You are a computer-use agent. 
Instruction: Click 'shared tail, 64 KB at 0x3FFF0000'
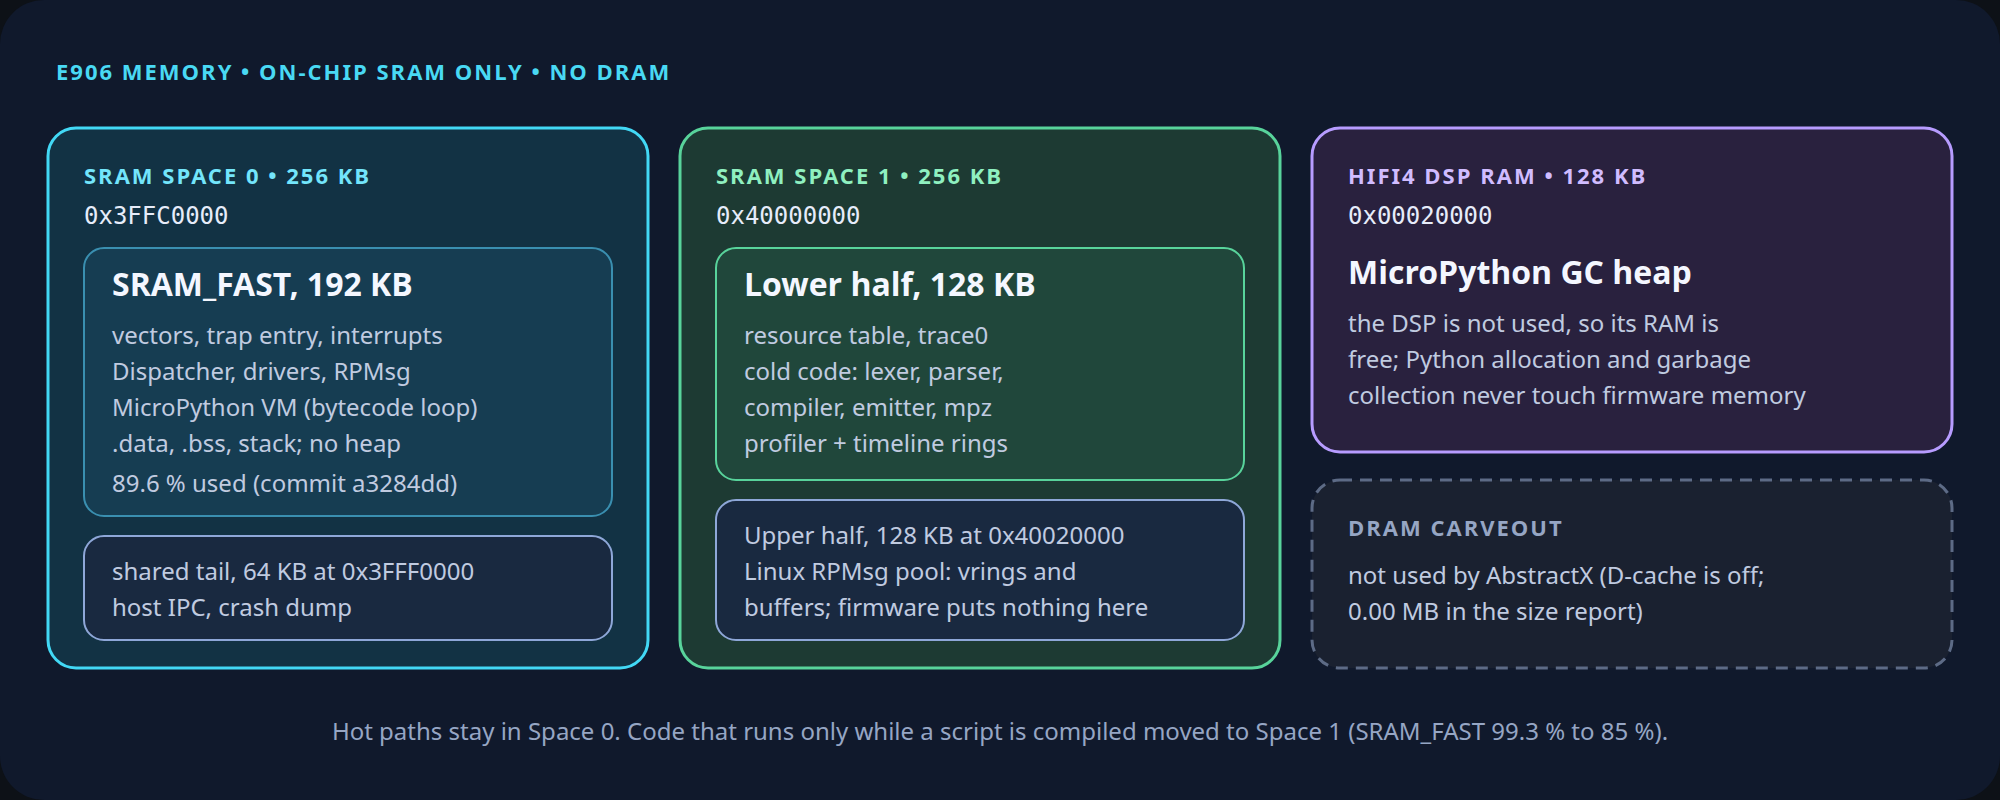click(293, 572)
